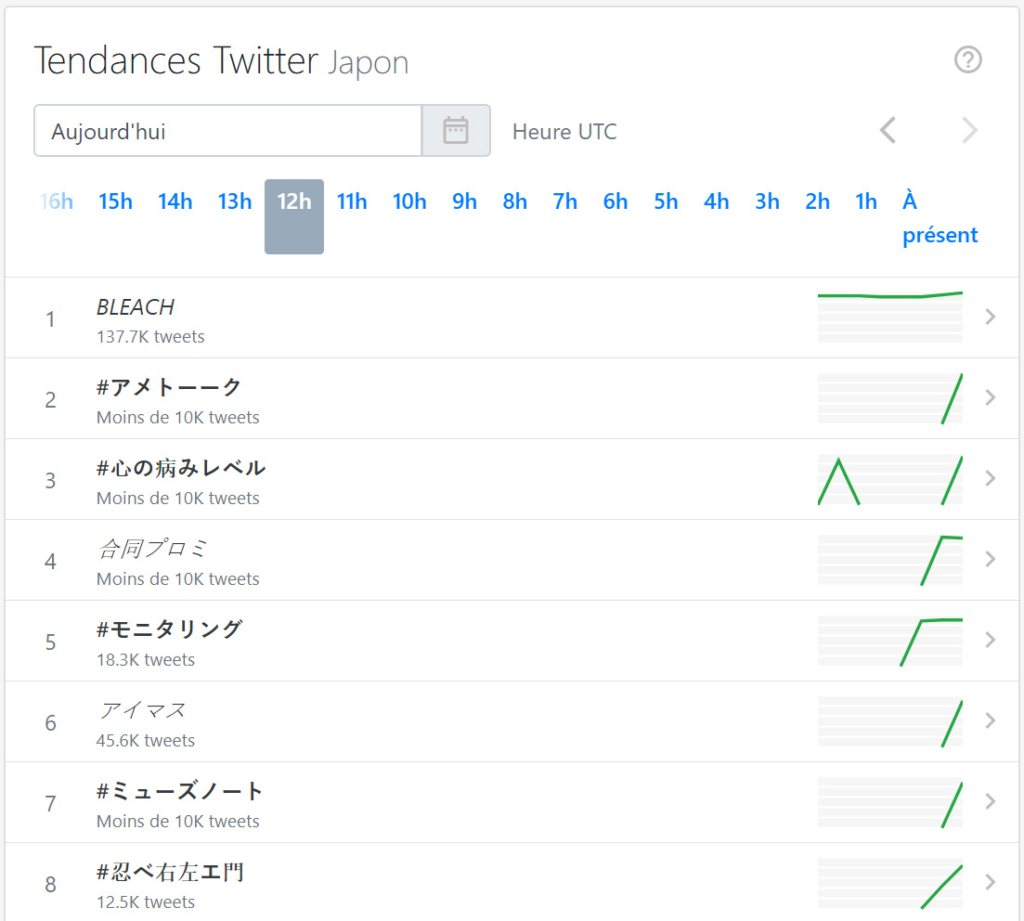Select the 15h time tab
This screenshot has width=1024, height=921.
115,201
